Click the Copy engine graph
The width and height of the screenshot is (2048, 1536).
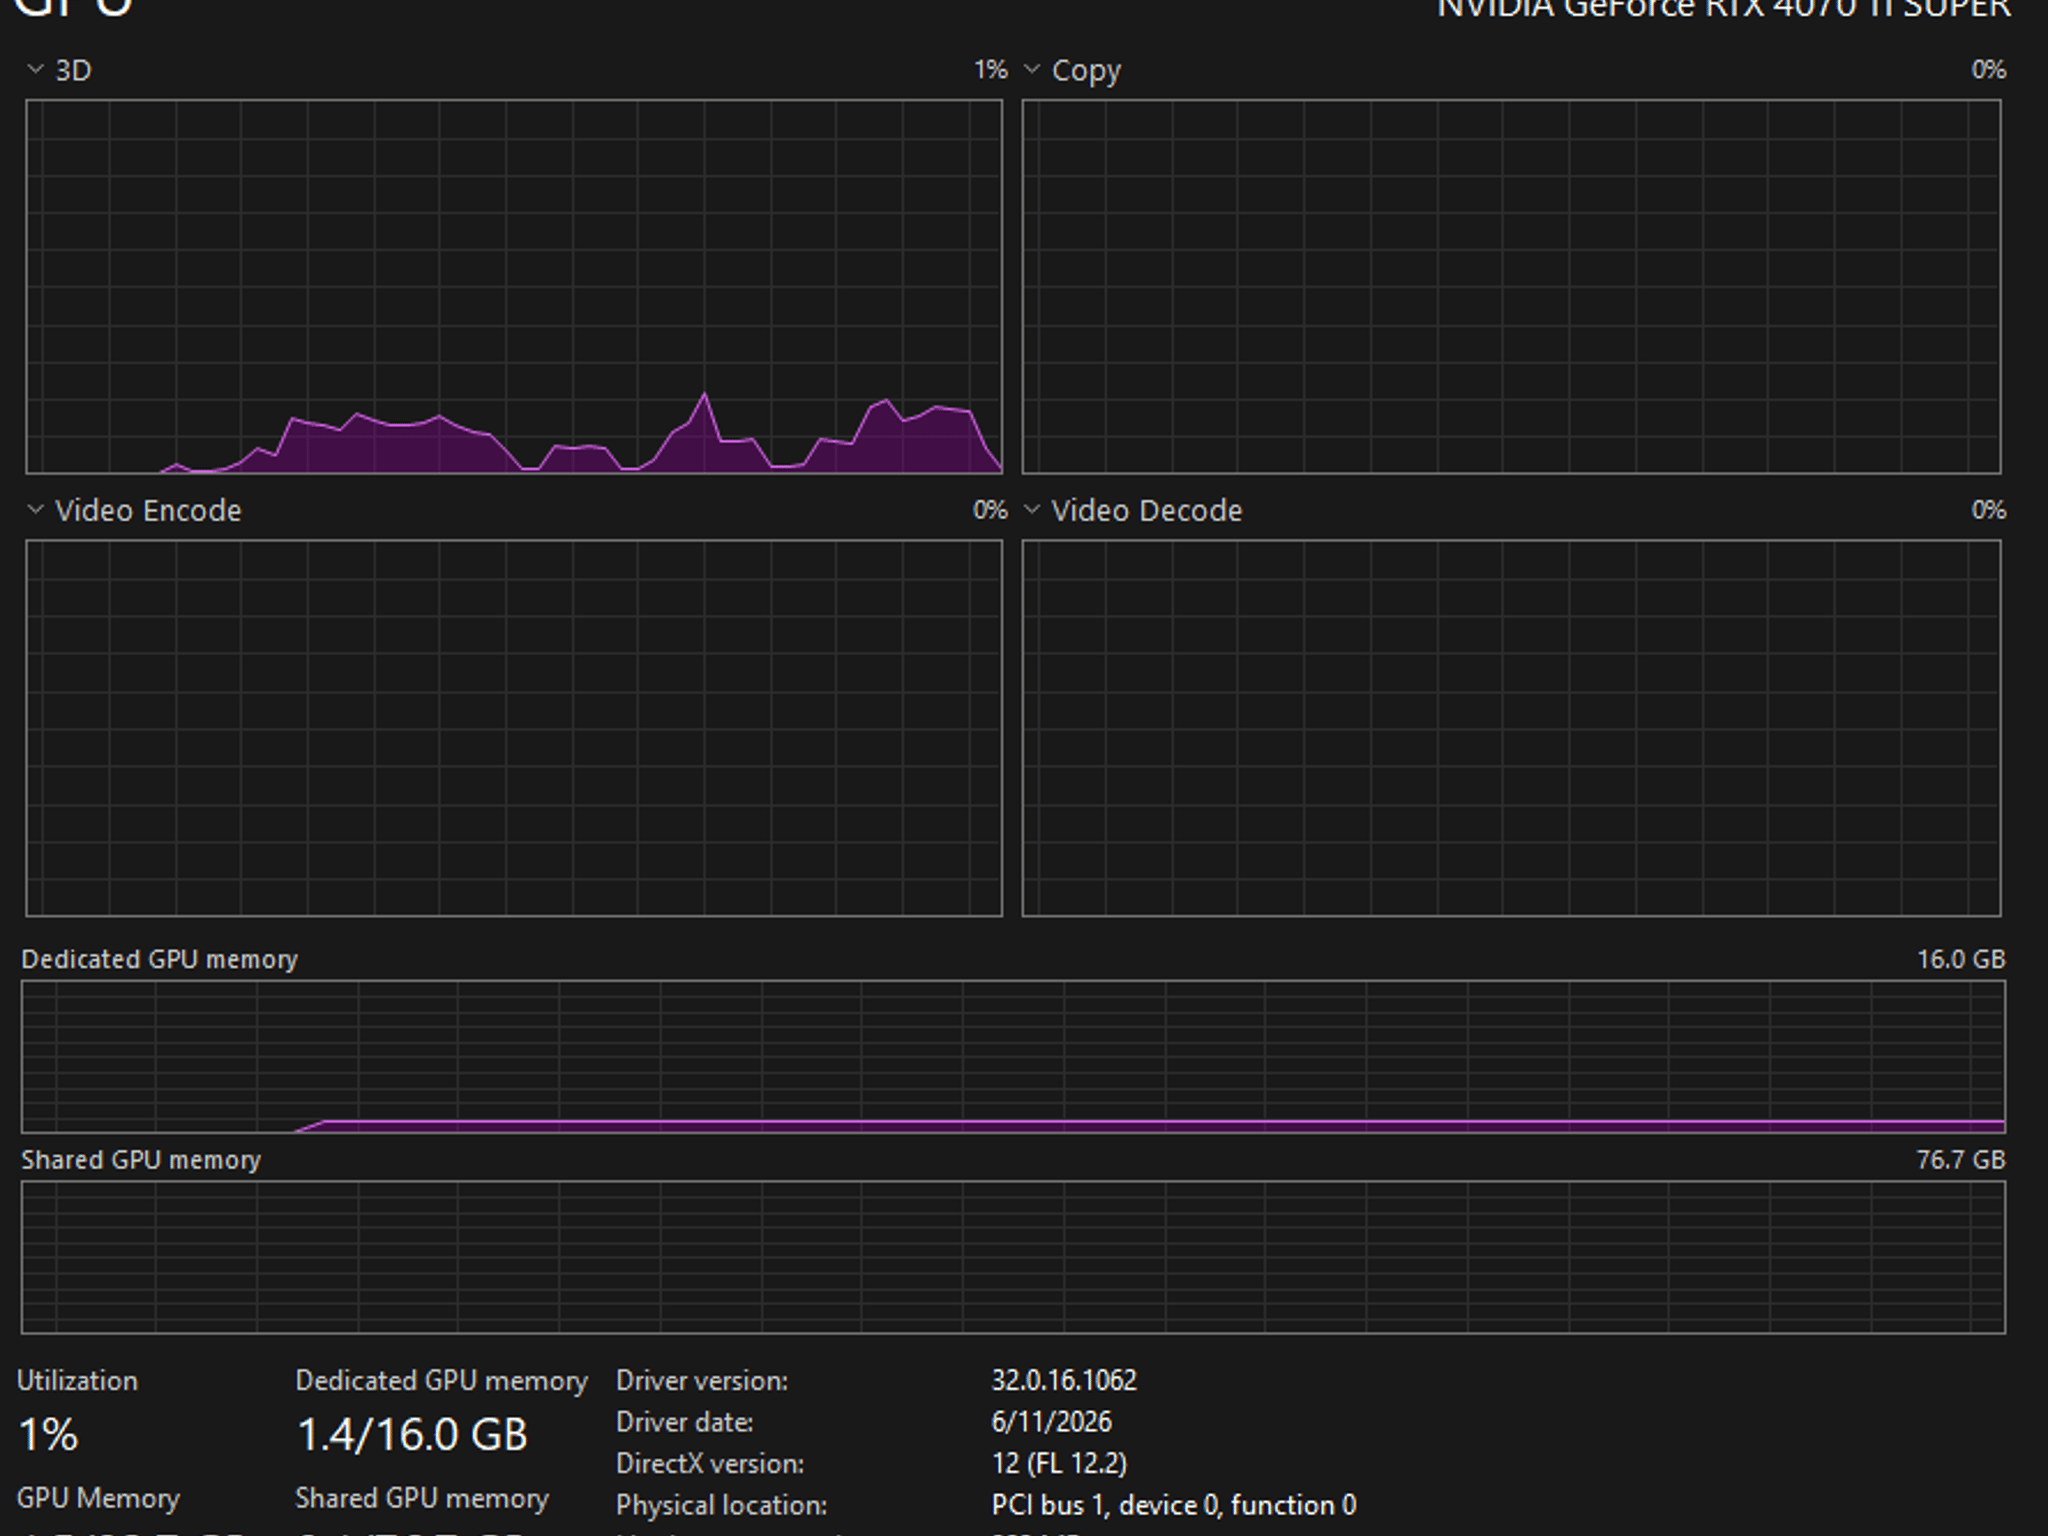tap(1511, 286)
